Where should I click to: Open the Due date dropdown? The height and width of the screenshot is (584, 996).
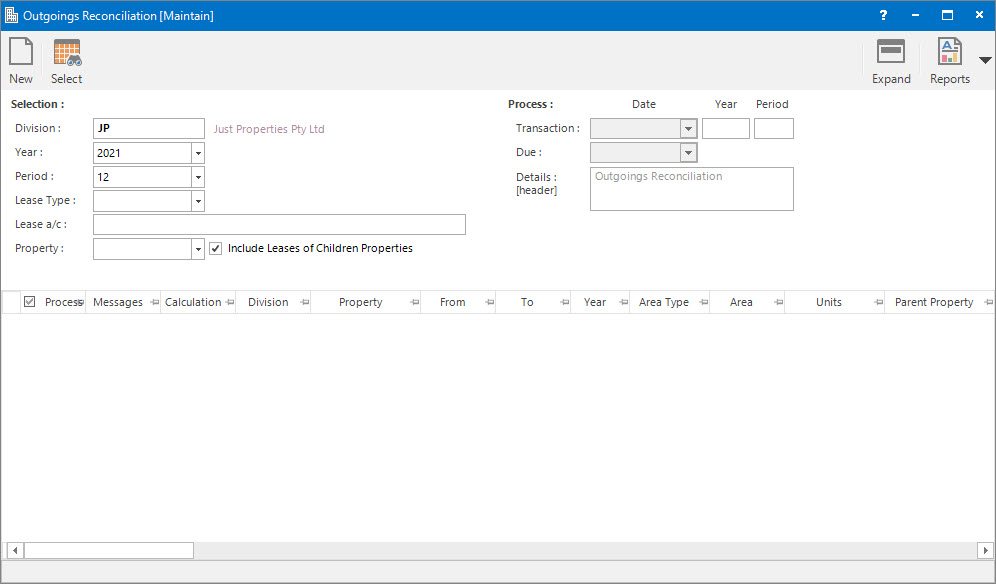[x=688, y=153]
